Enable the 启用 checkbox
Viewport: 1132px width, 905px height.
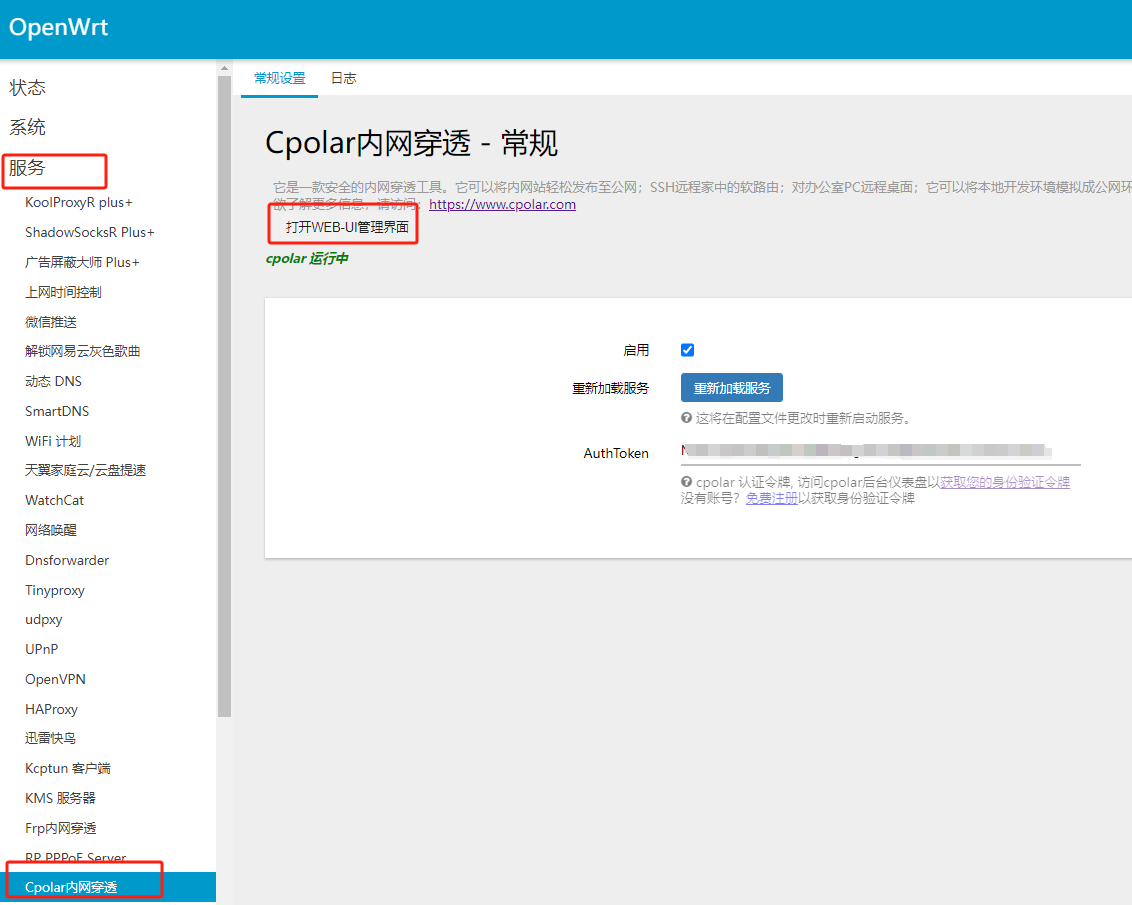pos(687,349)
